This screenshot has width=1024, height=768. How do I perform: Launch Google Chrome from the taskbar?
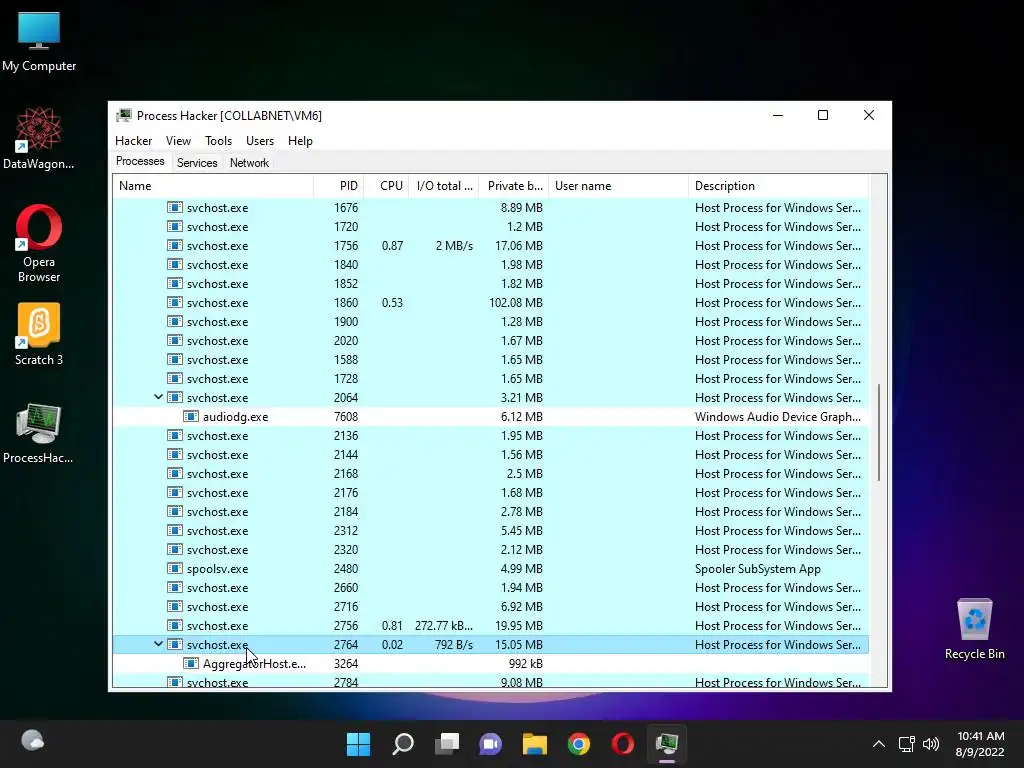point(579,744)
